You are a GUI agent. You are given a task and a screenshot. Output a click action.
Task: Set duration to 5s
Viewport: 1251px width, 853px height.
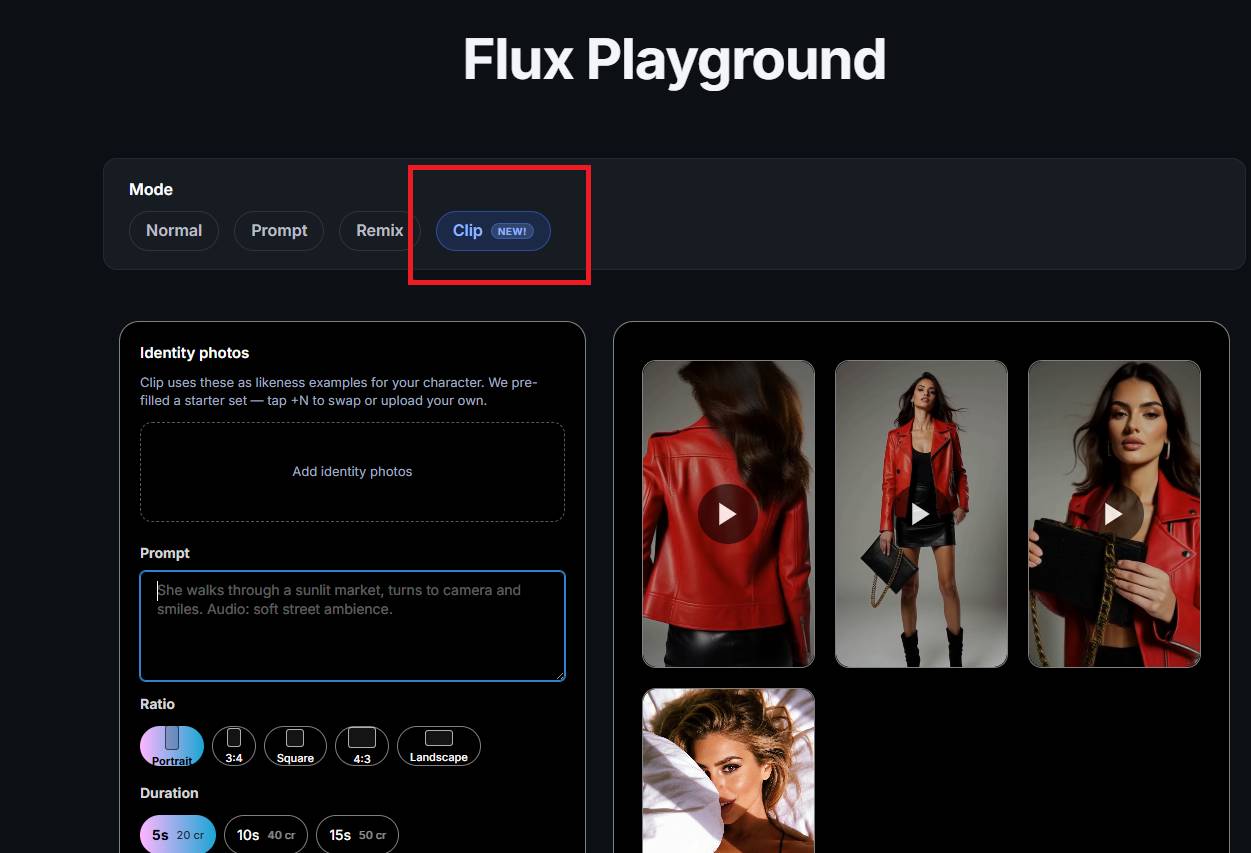(x=178, y=835)
